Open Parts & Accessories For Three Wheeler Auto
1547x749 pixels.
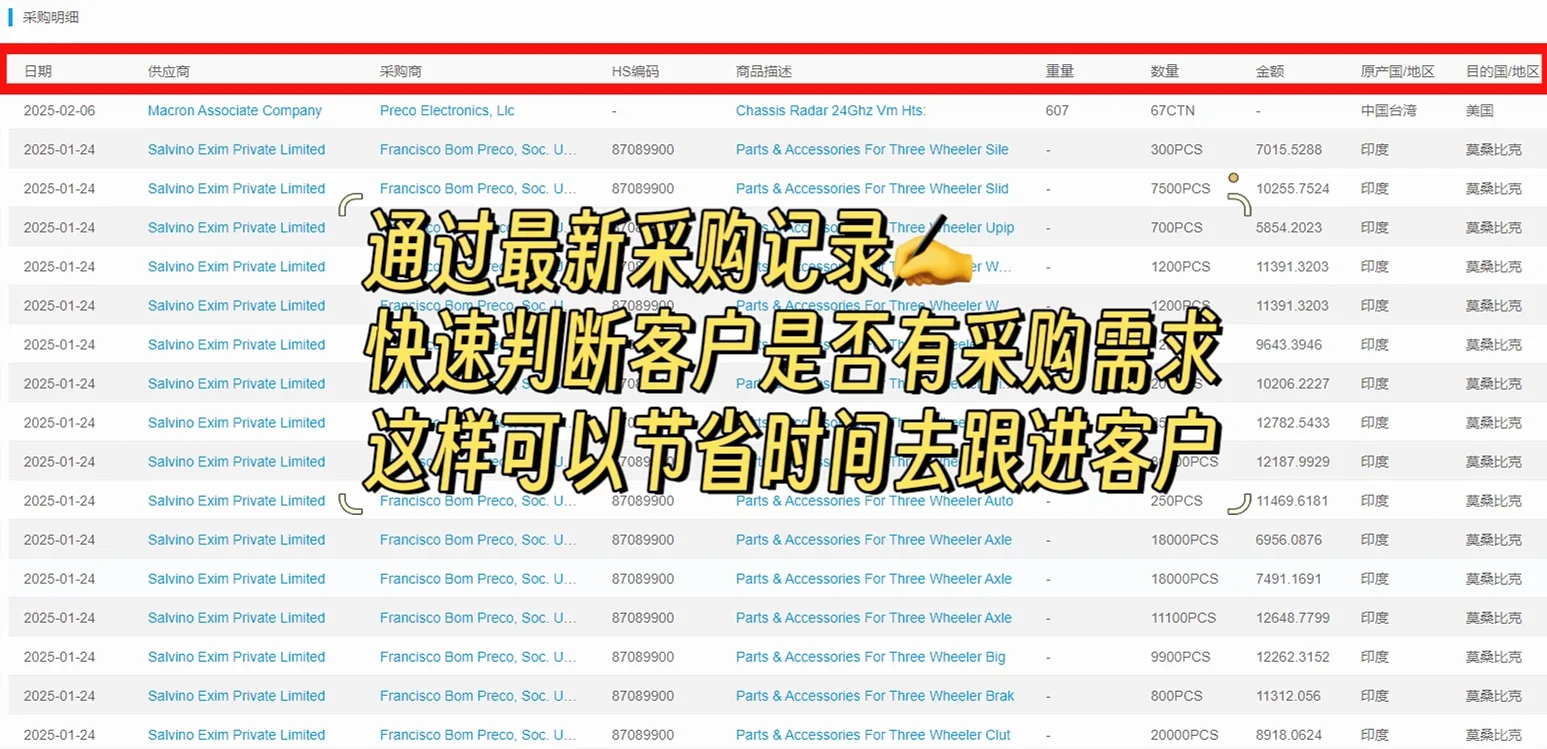[x=874, y=500]
